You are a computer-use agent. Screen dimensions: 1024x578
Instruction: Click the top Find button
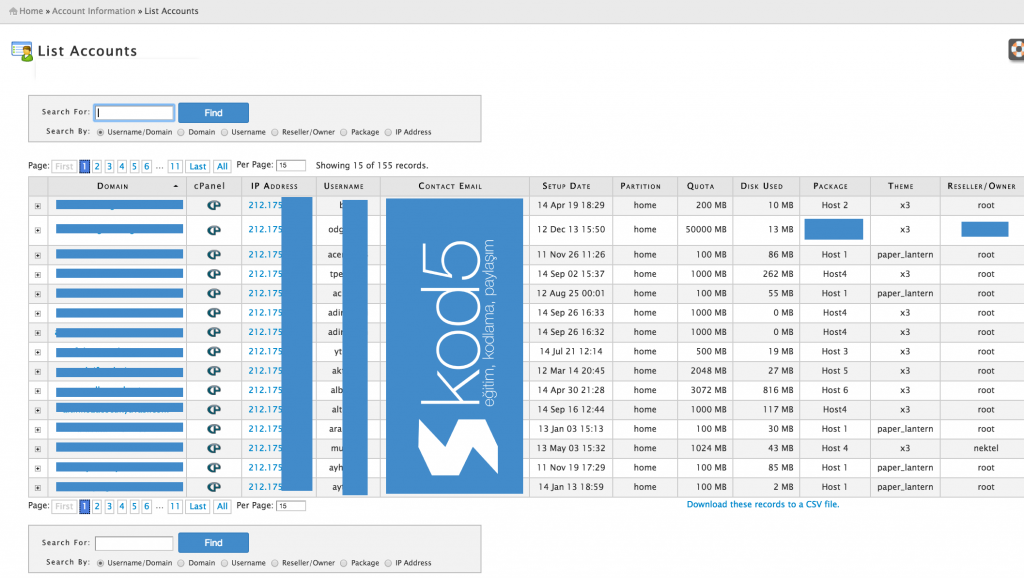pyautogui.click(x=214, y=113)
